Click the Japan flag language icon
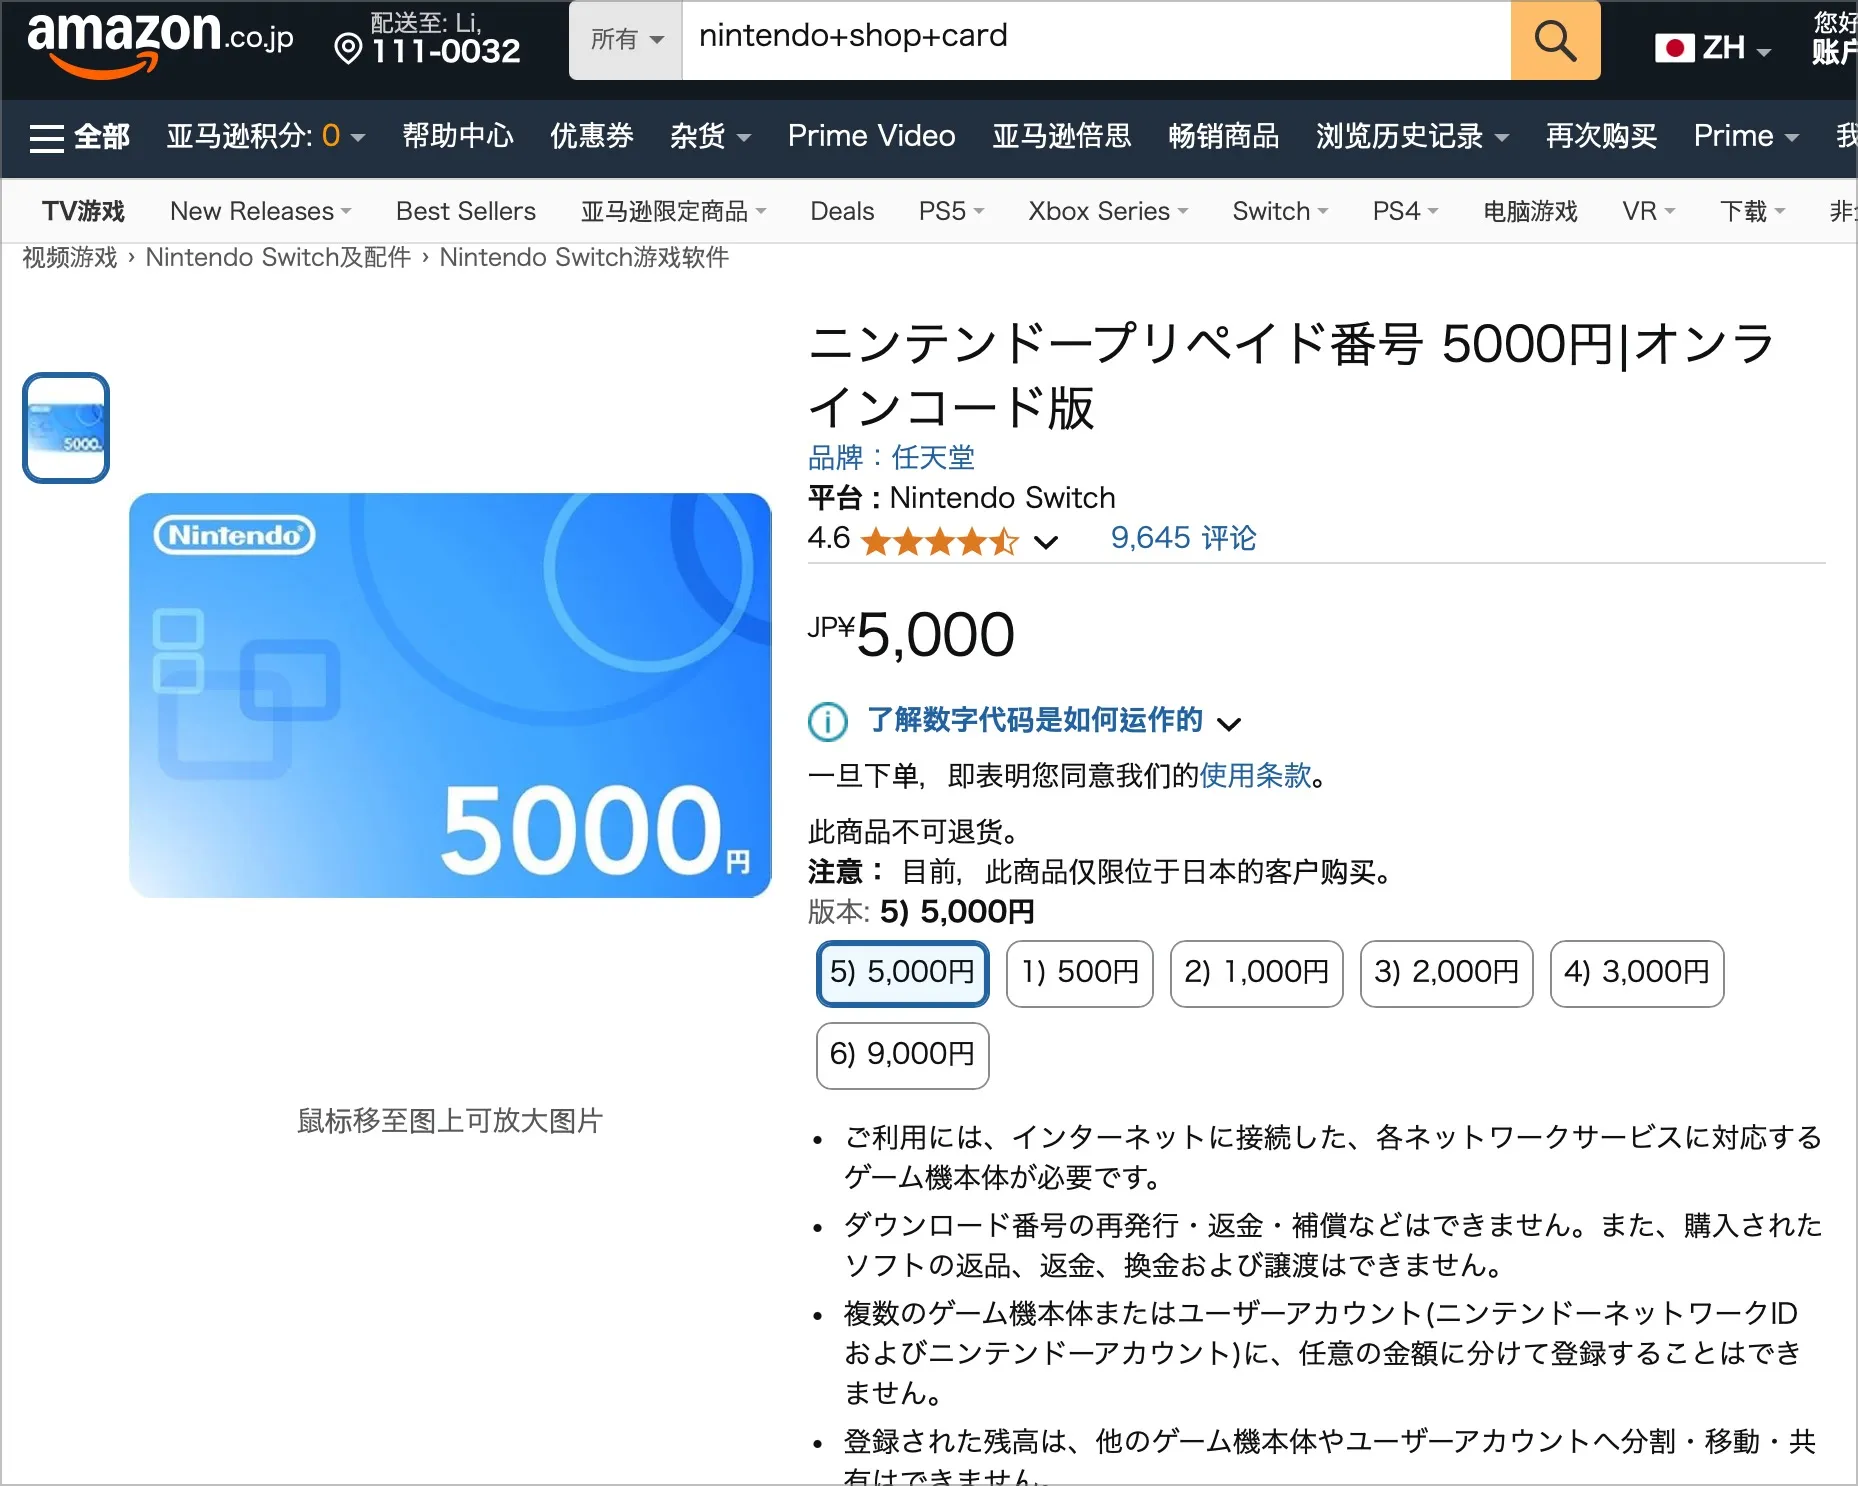This screenshot has height=1486, width=1858. pyautogui.click(x=1674, y=47)
